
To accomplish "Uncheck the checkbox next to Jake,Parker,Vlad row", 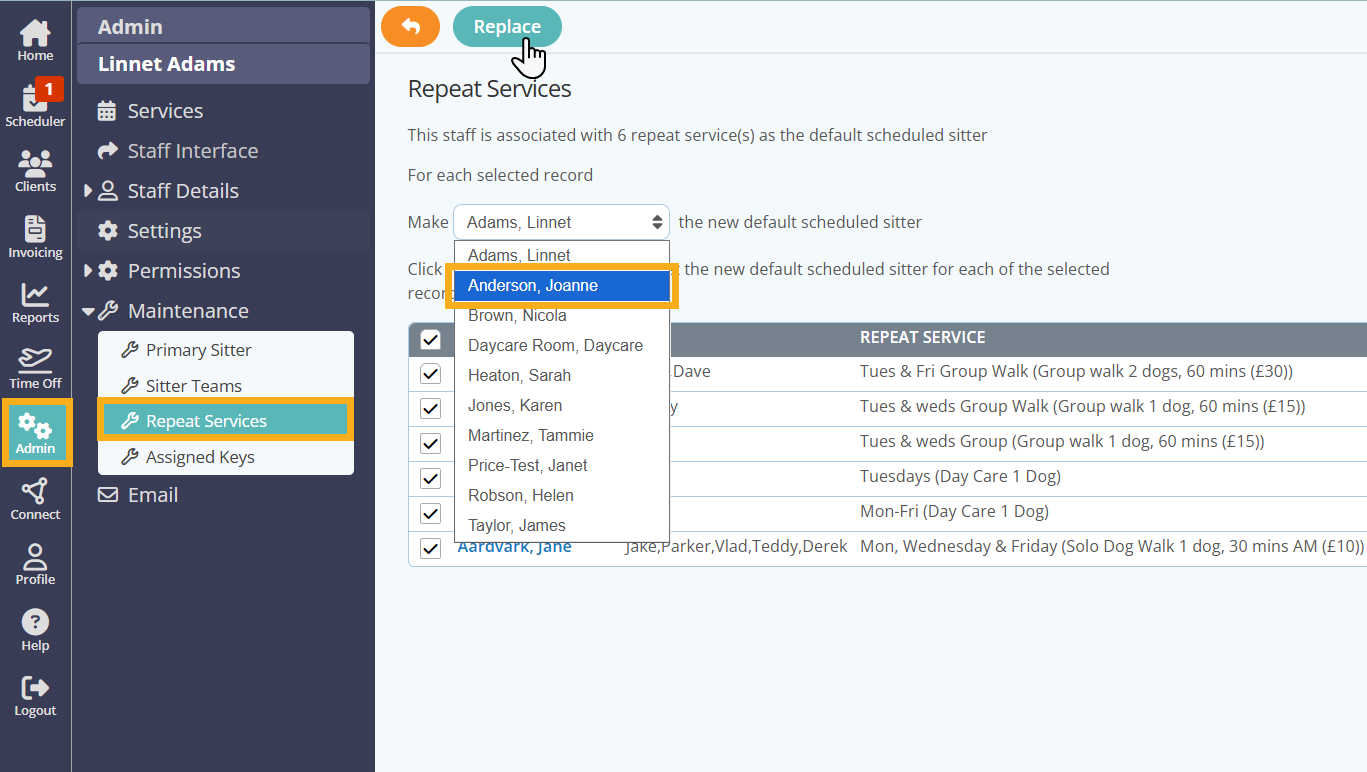I will tap(430, 547).
